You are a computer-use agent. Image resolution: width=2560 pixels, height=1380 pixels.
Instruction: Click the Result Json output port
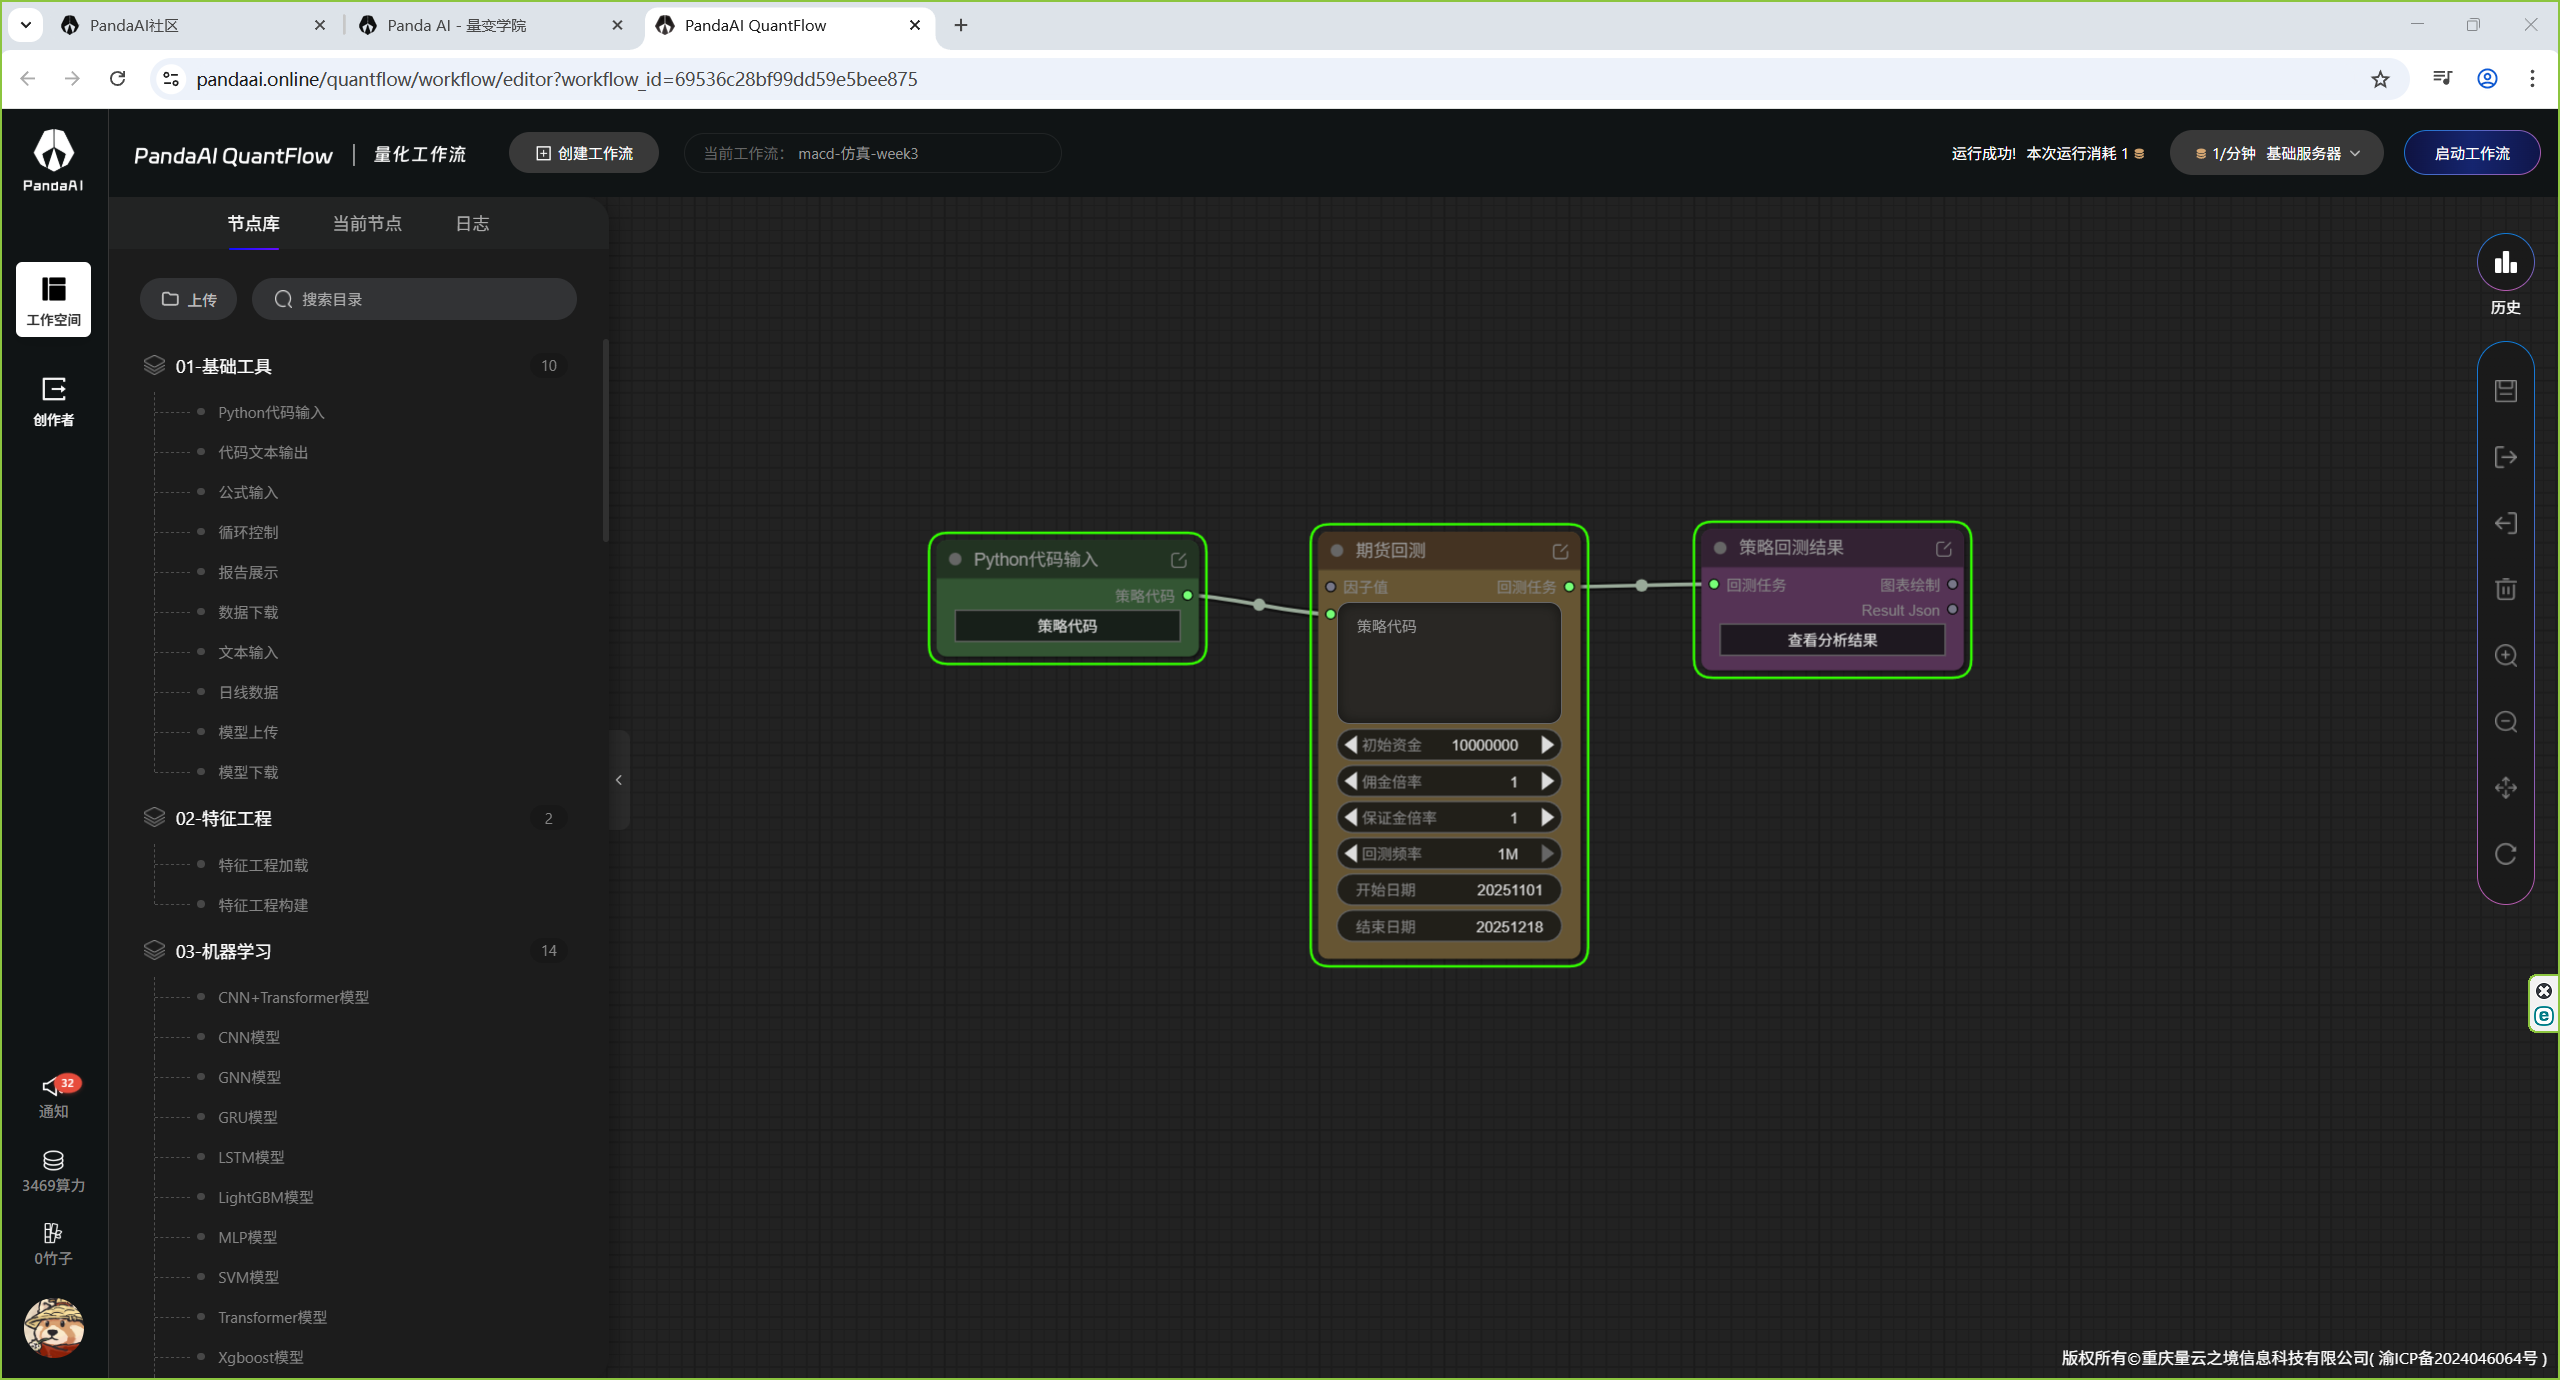(1952, 609)
